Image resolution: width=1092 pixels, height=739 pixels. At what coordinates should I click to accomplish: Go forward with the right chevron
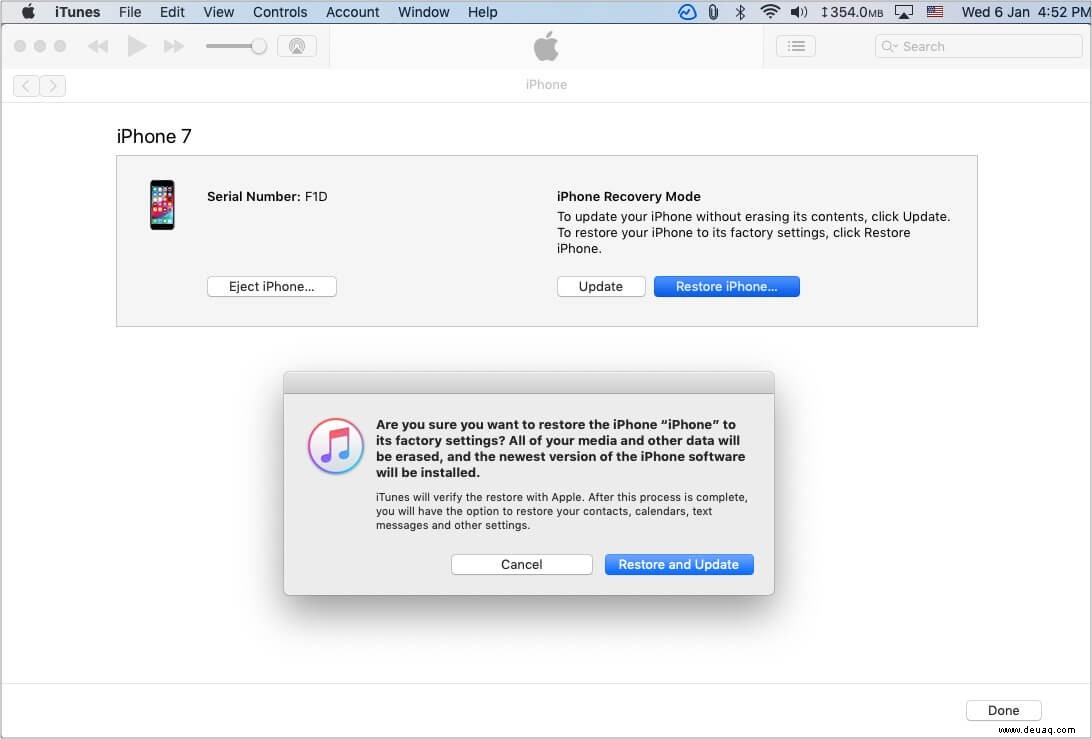(53, 86)
